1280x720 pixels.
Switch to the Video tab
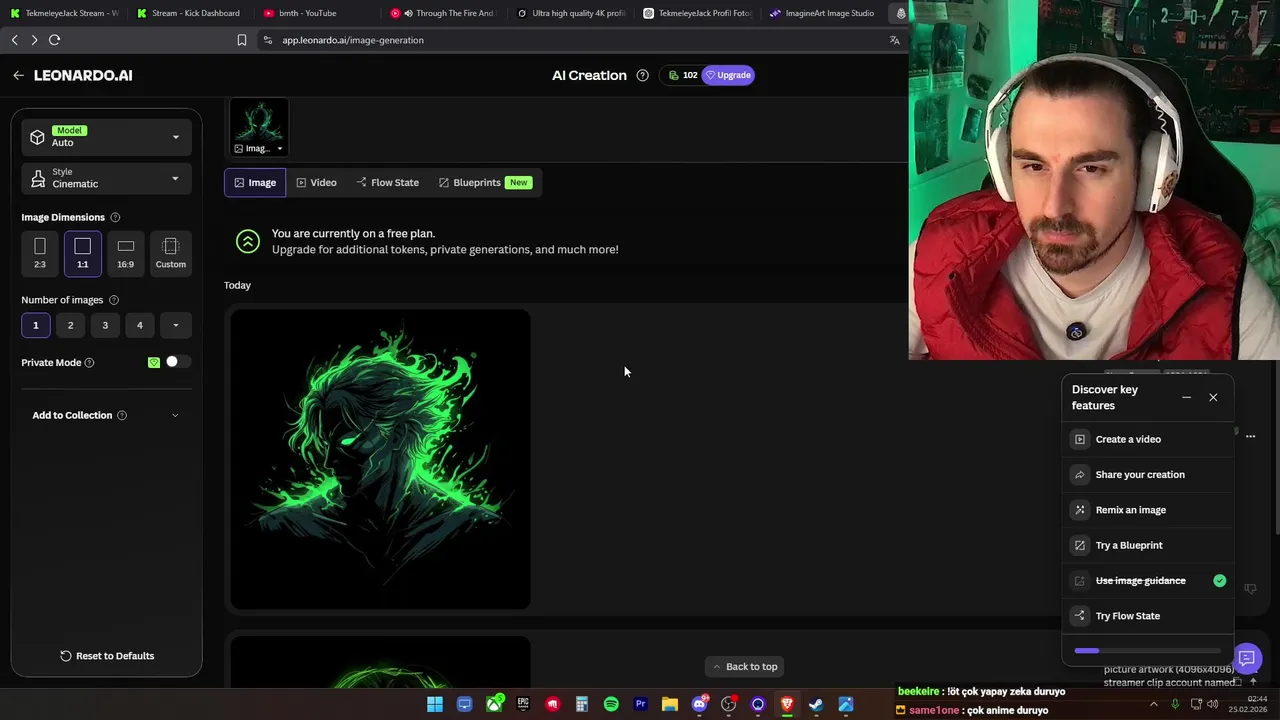pos(316,183)
